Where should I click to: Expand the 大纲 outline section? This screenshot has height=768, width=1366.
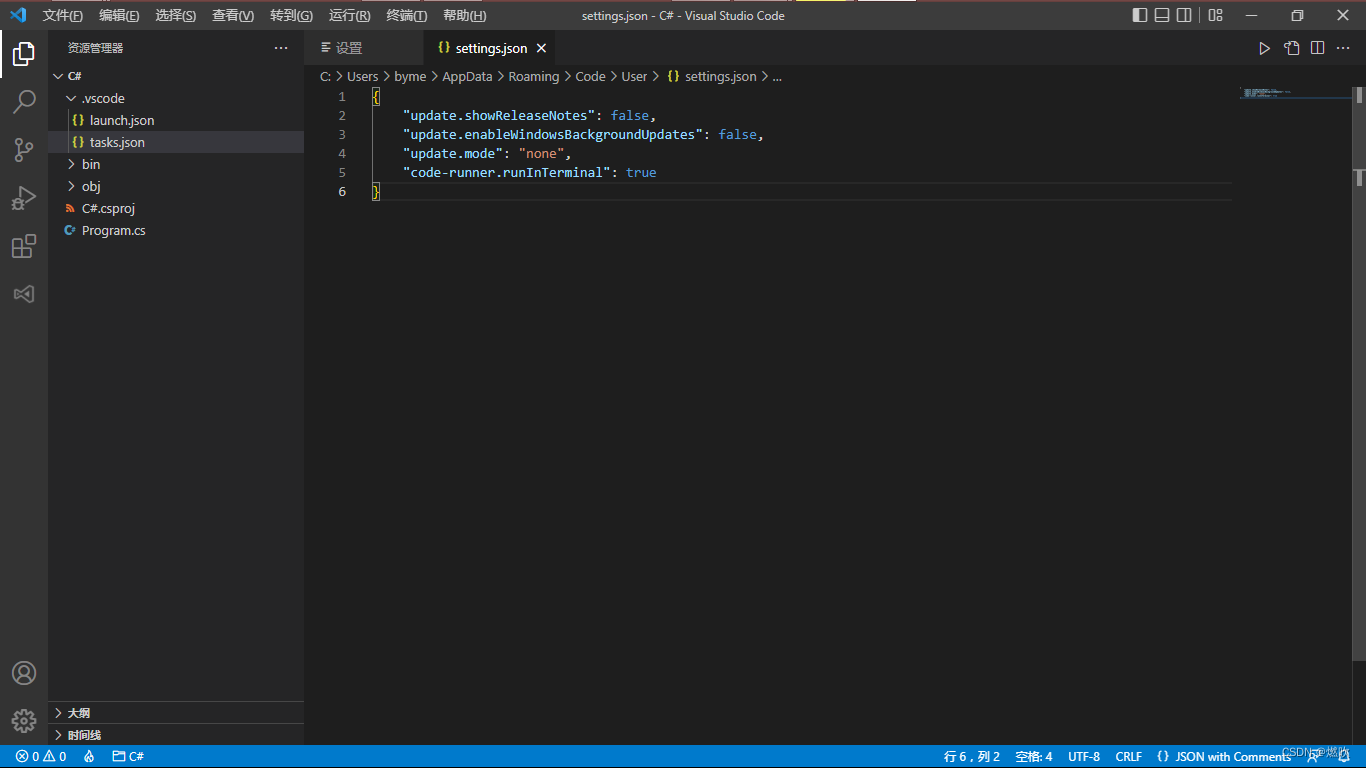176,713
